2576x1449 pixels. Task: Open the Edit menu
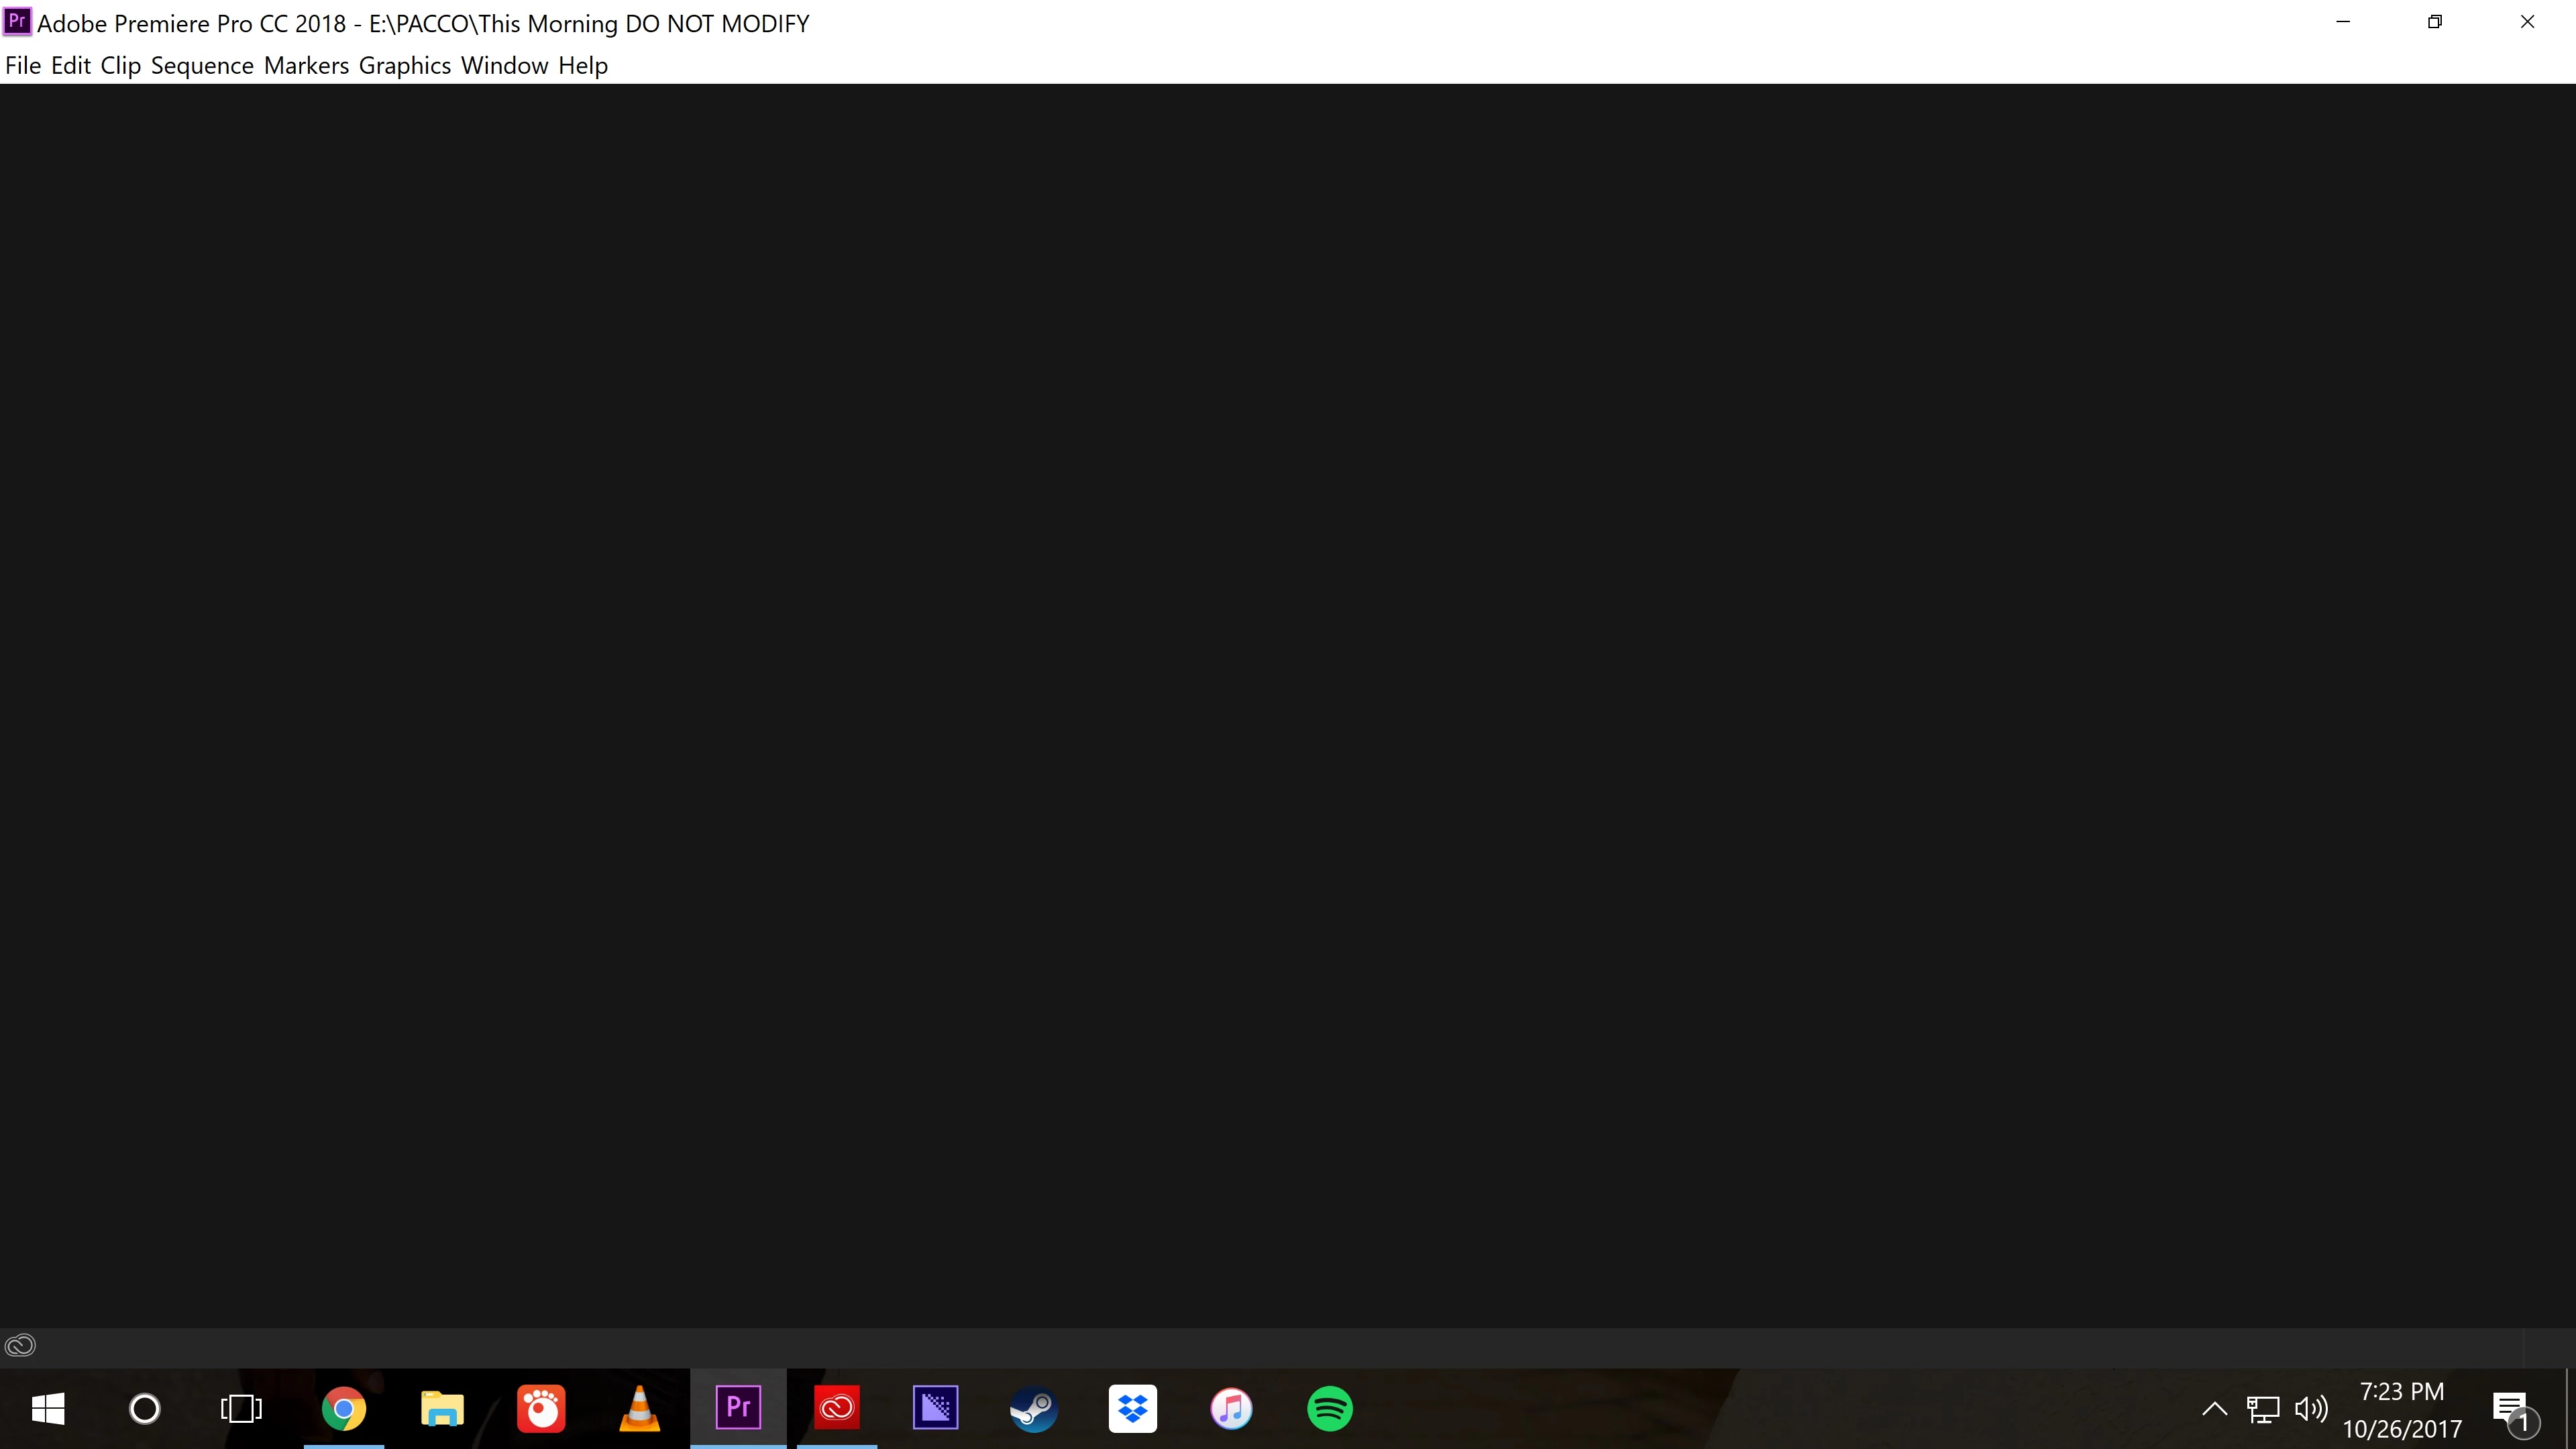point(71,66)
